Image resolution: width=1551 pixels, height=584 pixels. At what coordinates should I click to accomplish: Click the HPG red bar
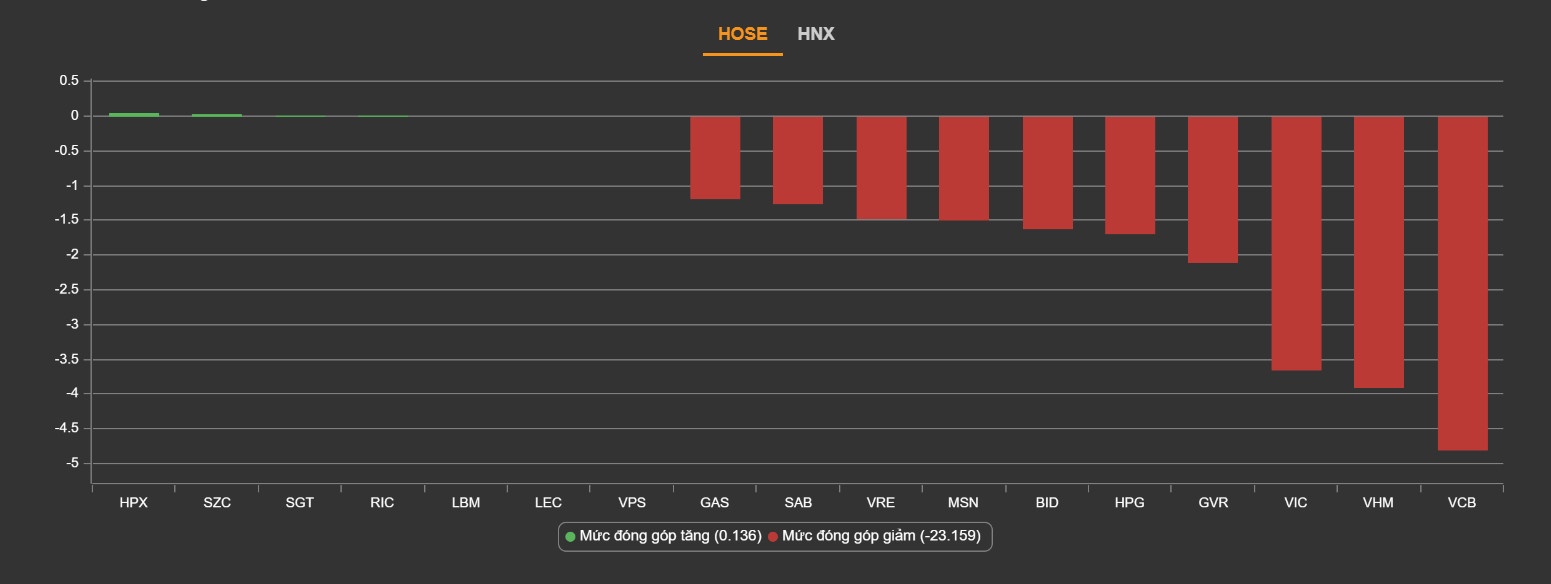tap(1130, 175)
